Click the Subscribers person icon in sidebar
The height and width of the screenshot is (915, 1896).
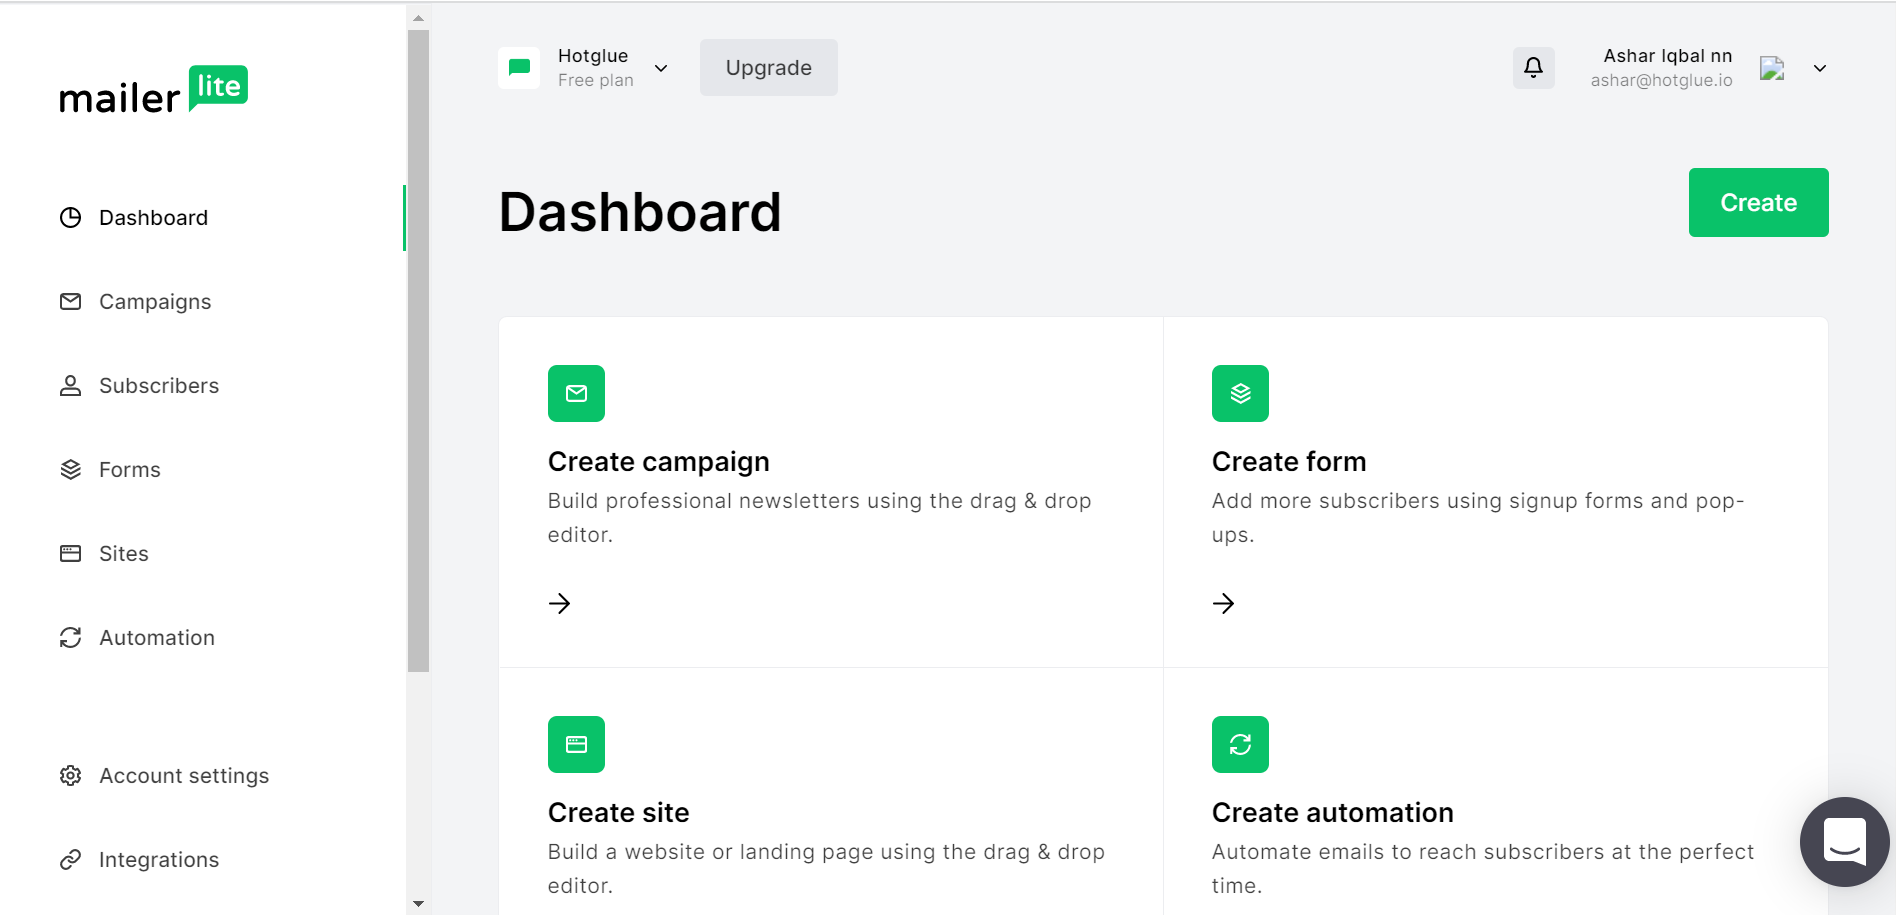[70, 385]
